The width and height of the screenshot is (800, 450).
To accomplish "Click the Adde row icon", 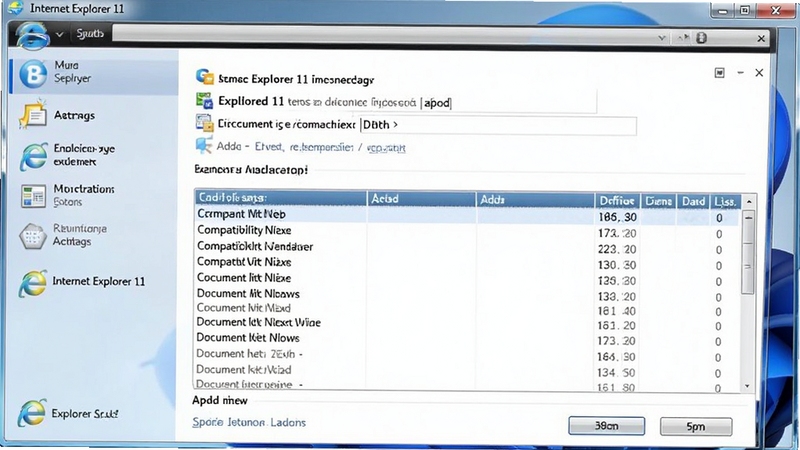I will pyautogui.click(x=204, y=145).
